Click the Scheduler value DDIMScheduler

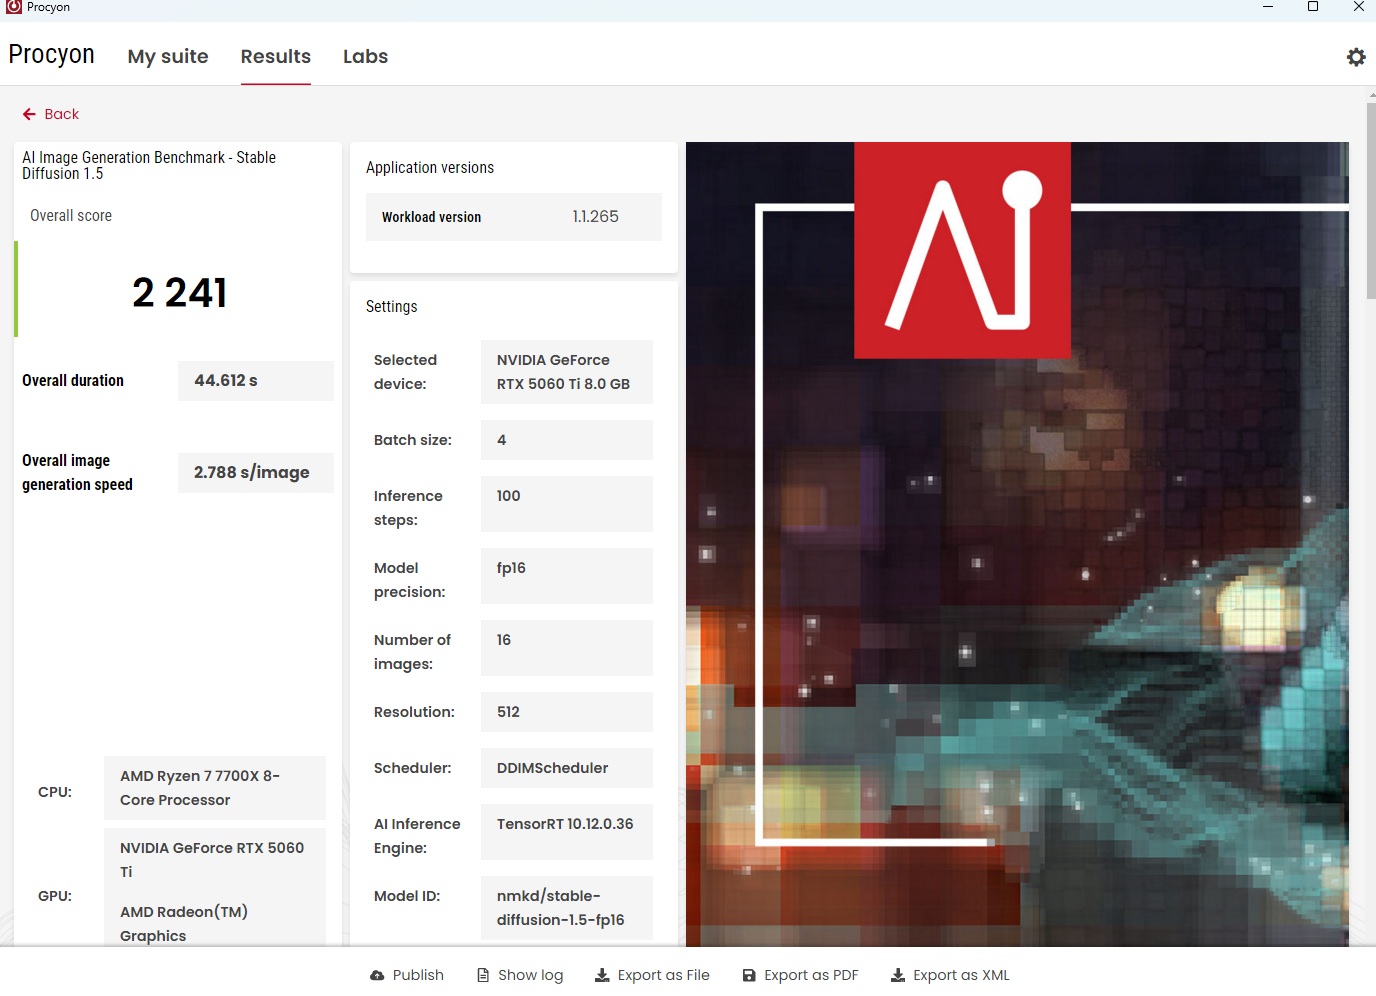coord(567,768)
